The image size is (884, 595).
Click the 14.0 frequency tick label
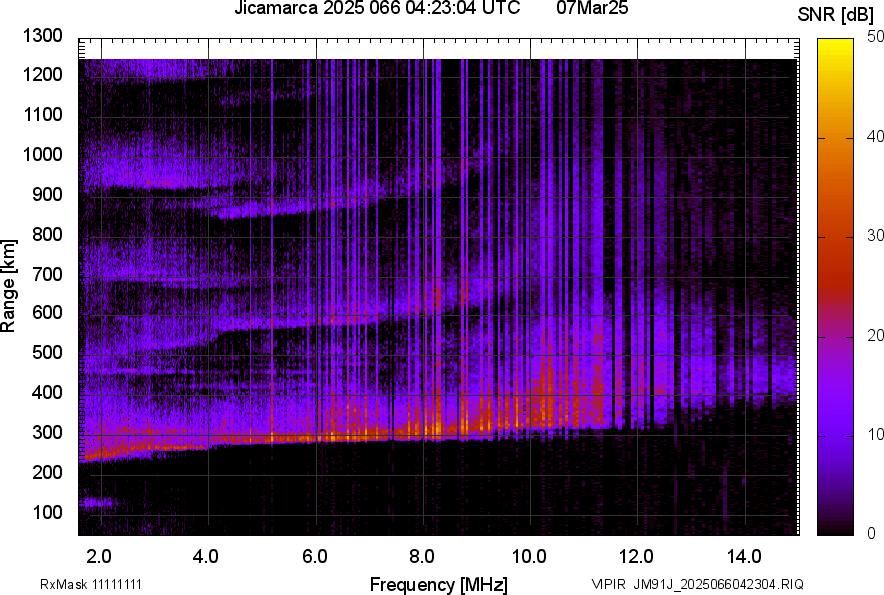743,556
